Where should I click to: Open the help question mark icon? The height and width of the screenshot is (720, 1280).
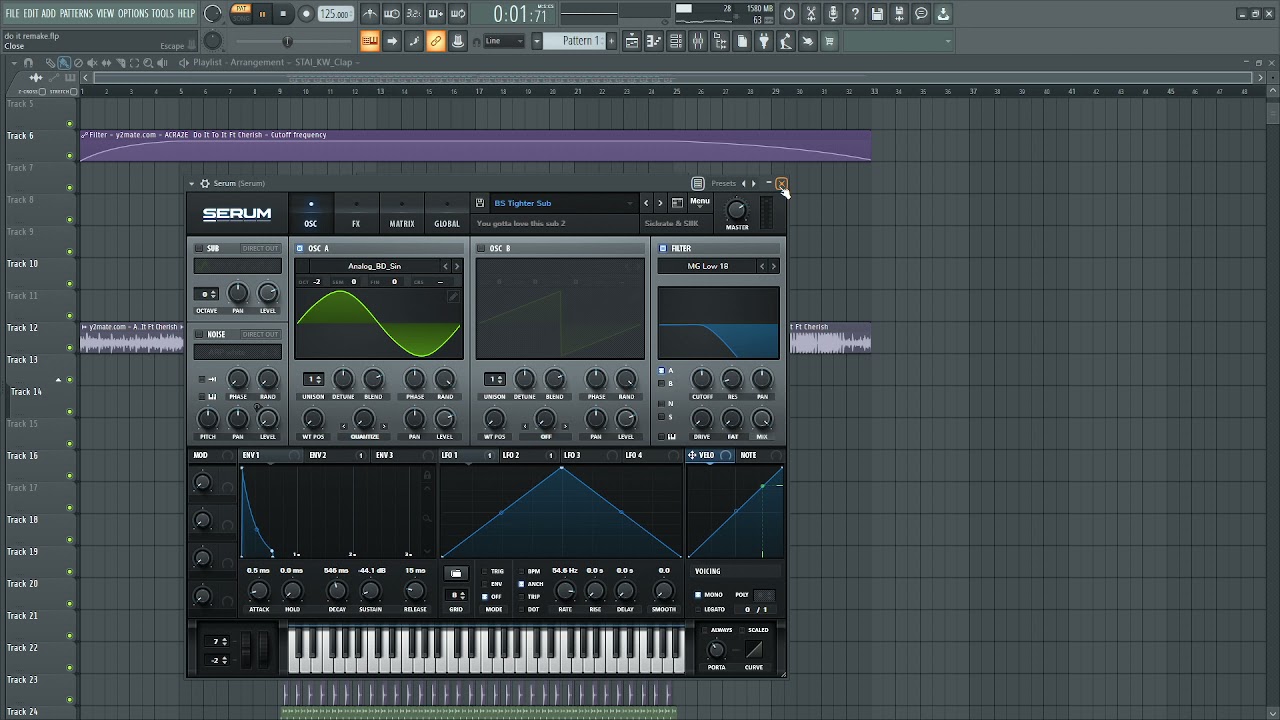[855, 14]
